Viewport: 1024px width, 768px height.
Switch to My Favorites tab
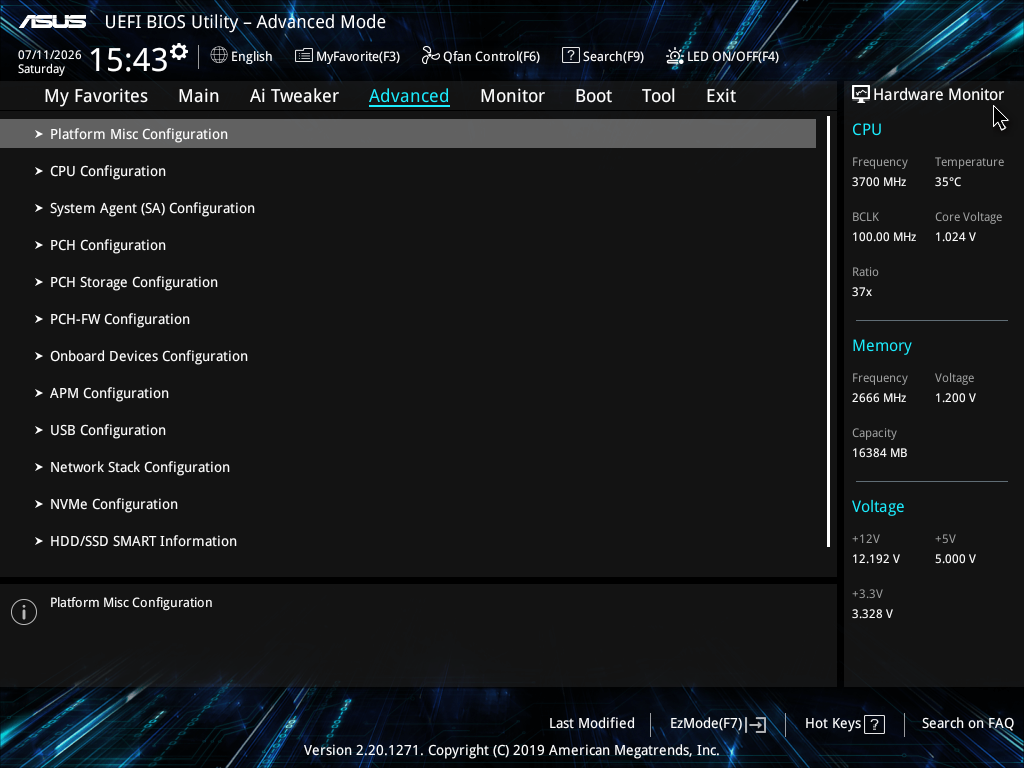96,96
